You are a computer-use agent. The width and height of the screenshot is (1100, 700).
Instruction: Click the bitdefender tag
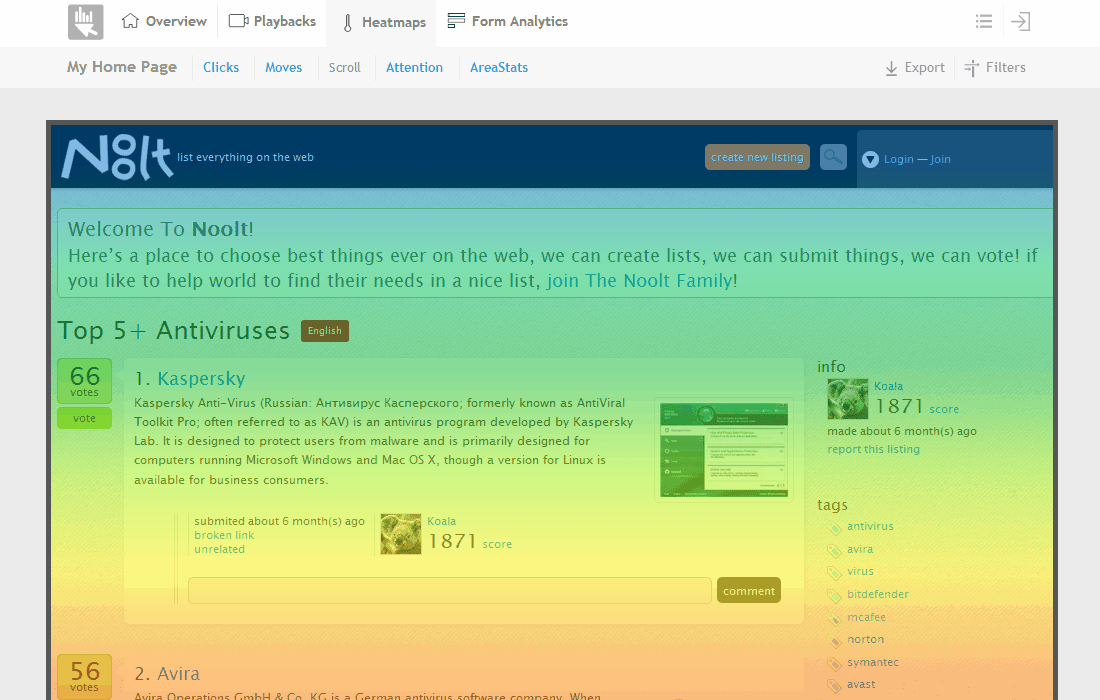878,594
